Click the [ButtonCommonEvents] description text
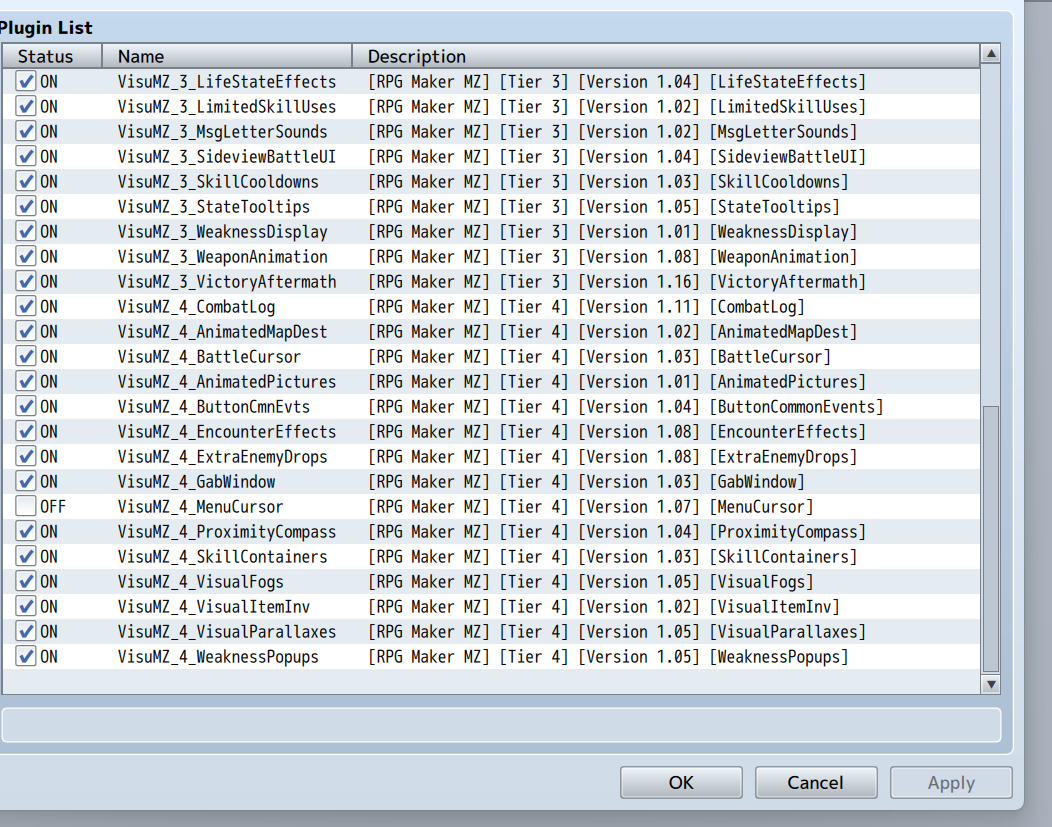This screenshot has width=1052, height=827. (797, 406)
